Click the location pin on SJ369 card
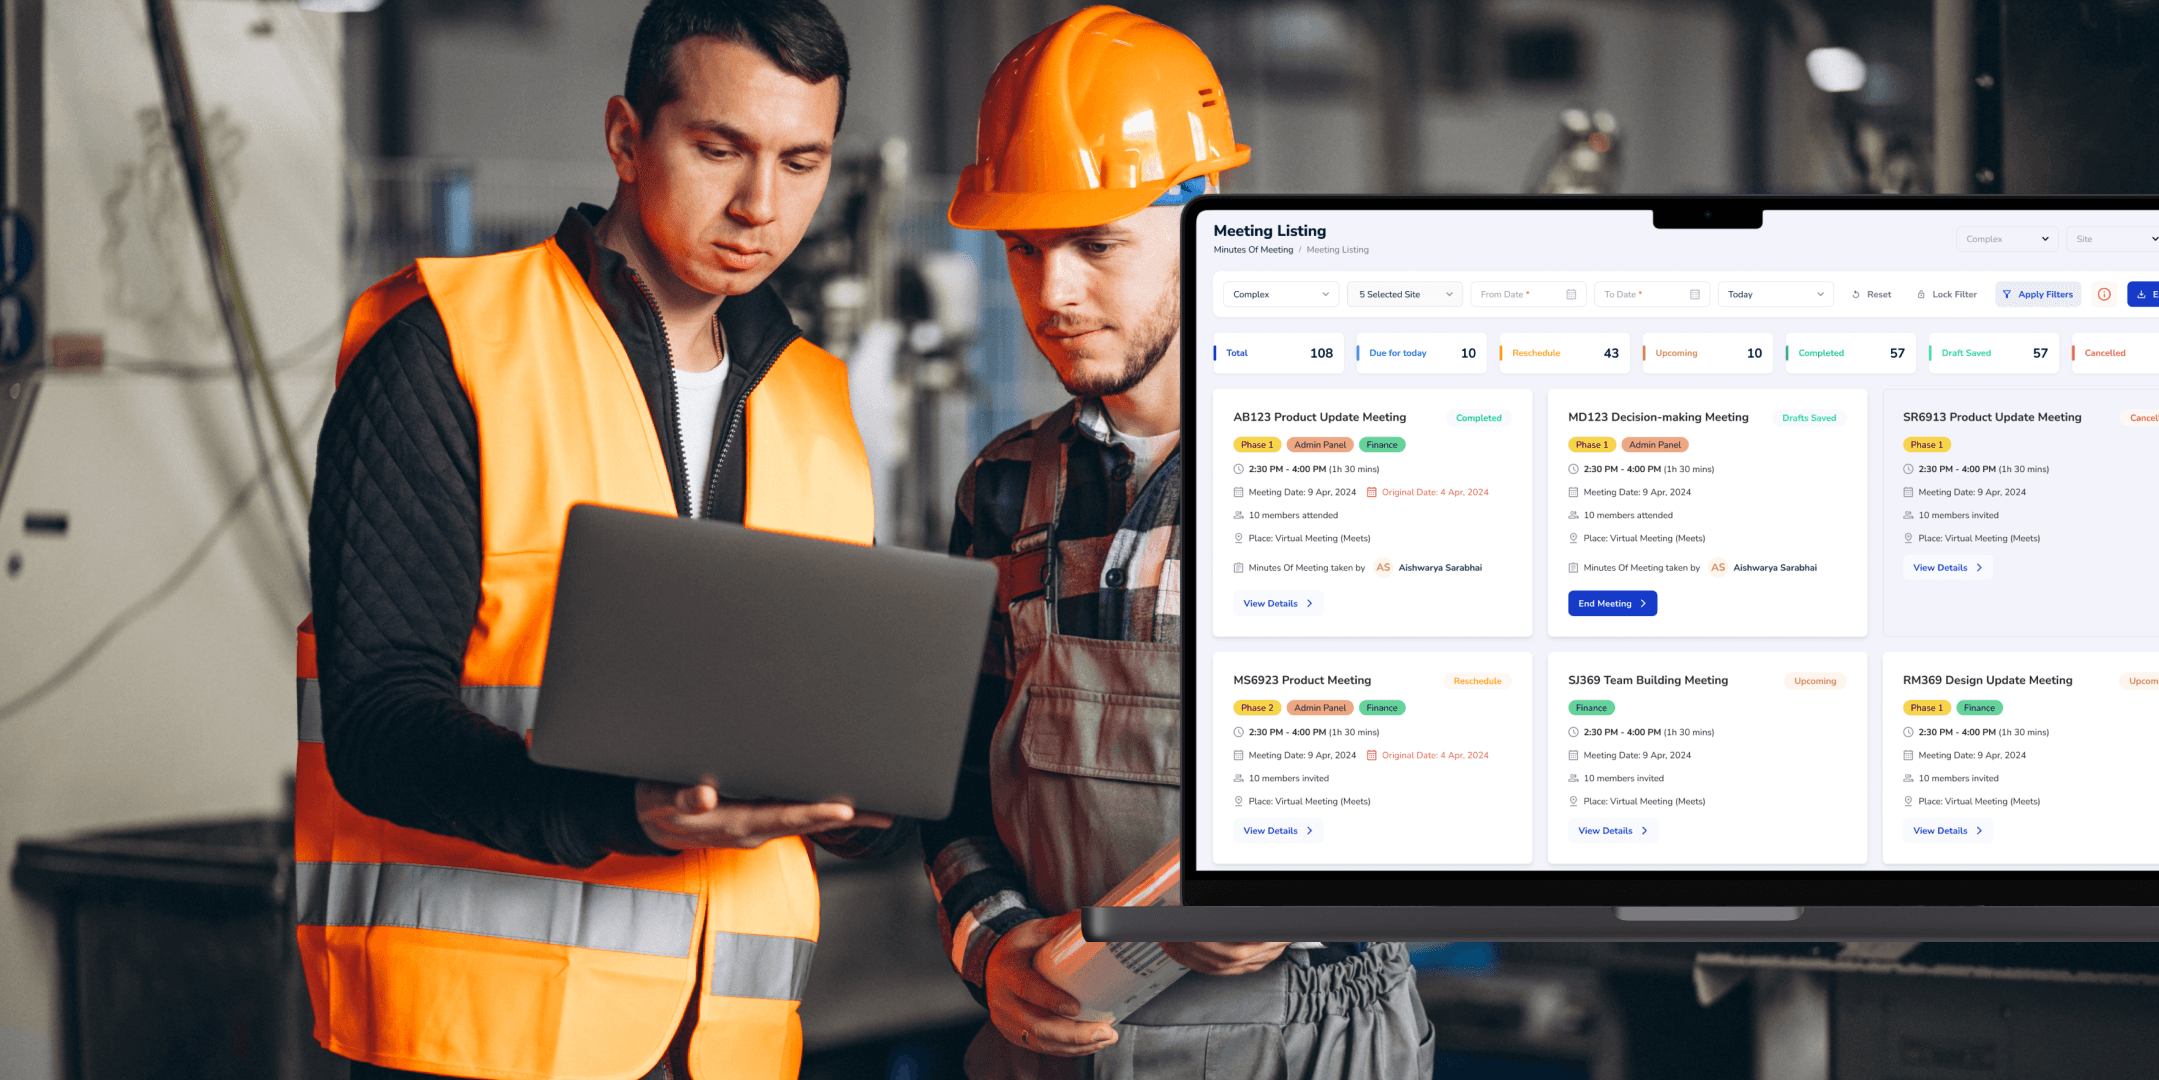Screen dimensions: 2159x1080 point(1573,801)
